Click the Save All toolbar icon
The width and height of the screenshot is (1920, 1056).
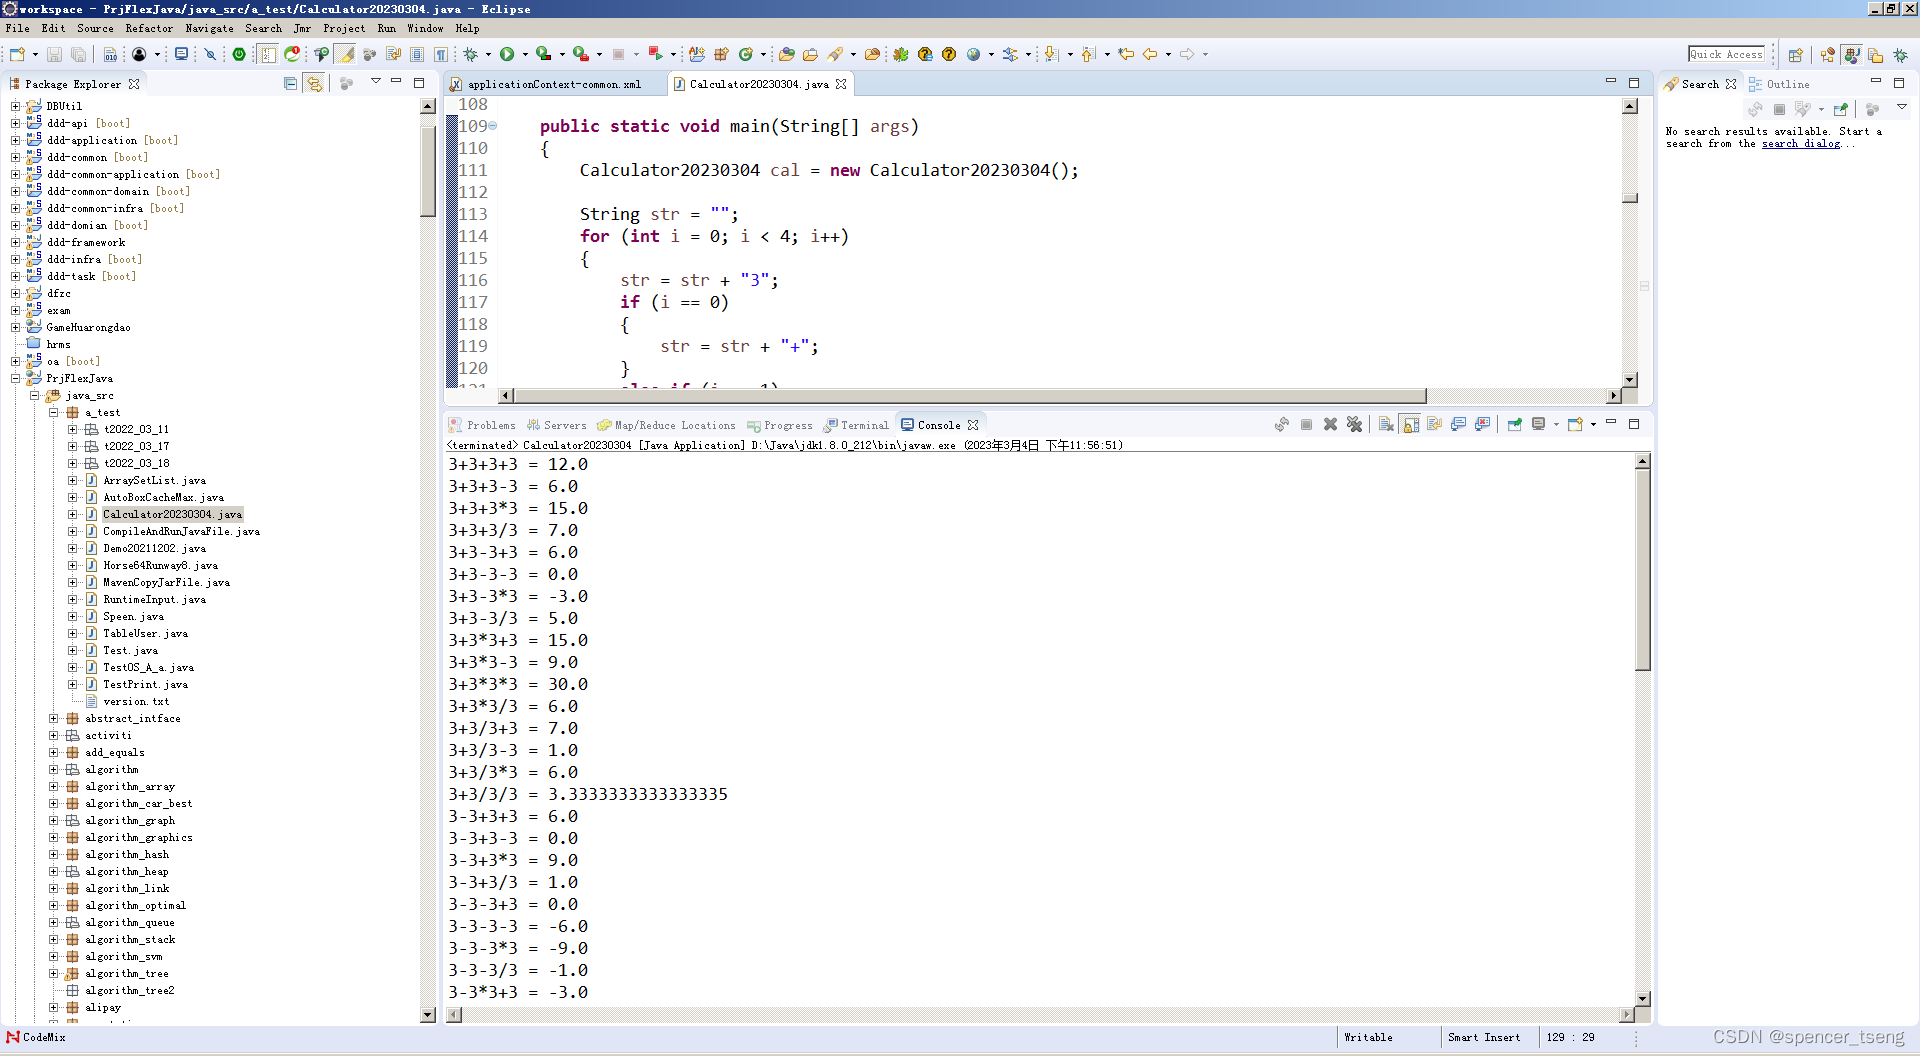coord(78,54)
